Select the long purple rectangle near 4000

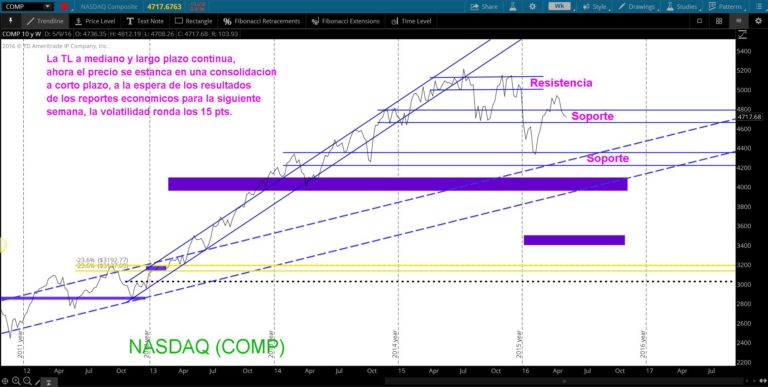click(x=398, y=184)
